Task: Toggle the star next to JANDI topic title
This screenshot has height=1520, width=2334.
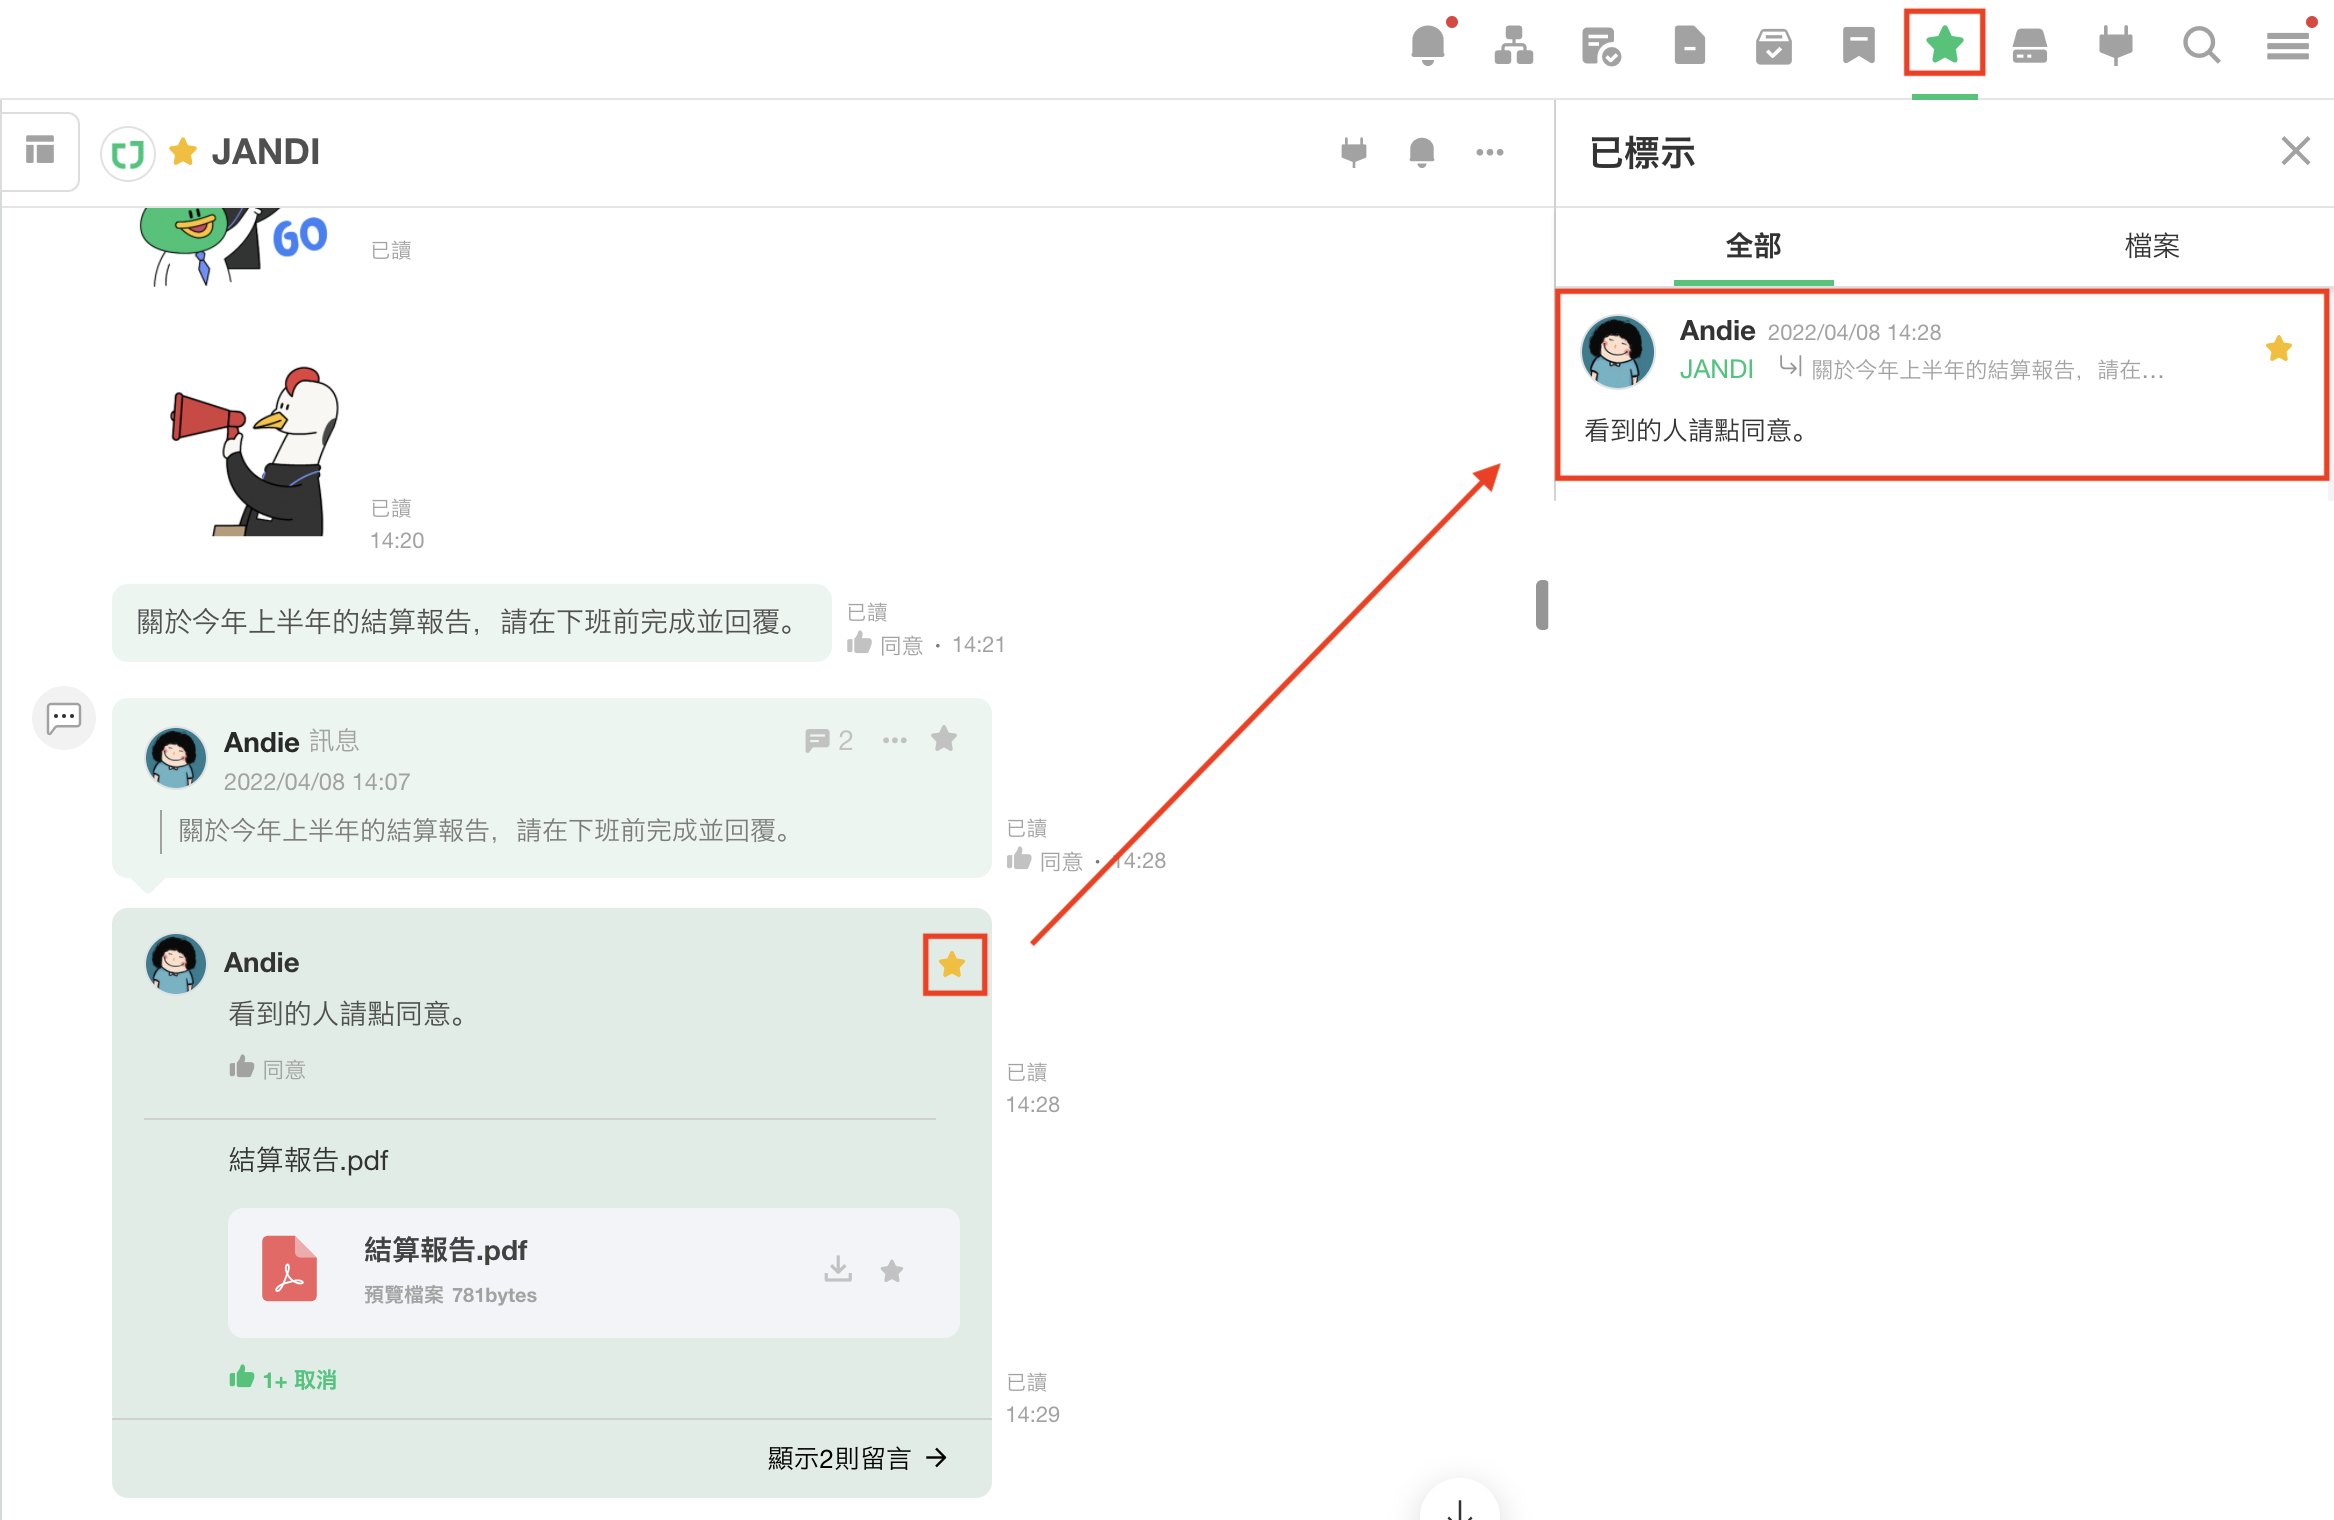Action: point(183,152)
